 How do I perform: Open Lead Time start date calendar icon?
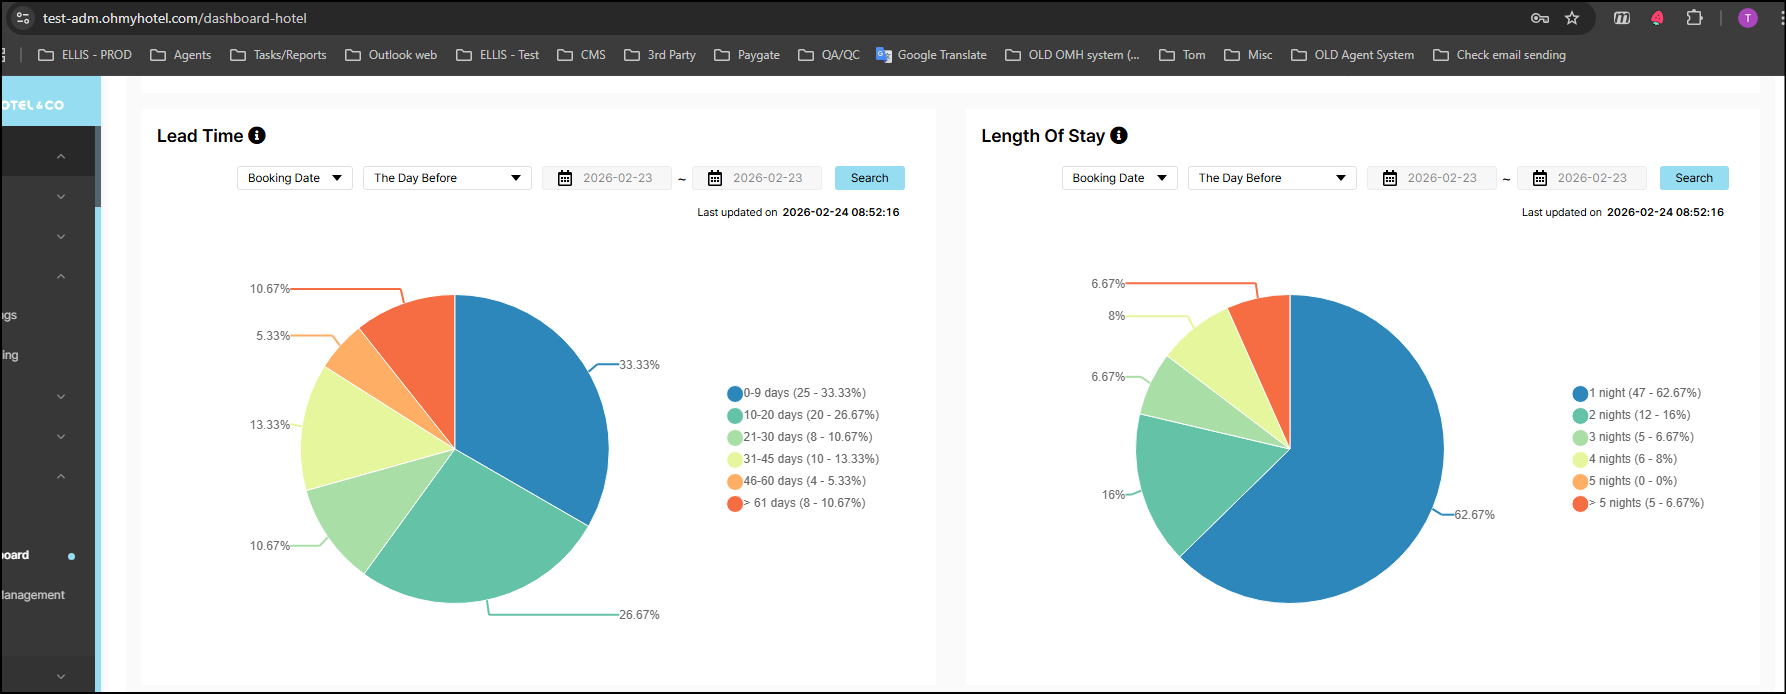pyautogui.click(x=565, y=178)
